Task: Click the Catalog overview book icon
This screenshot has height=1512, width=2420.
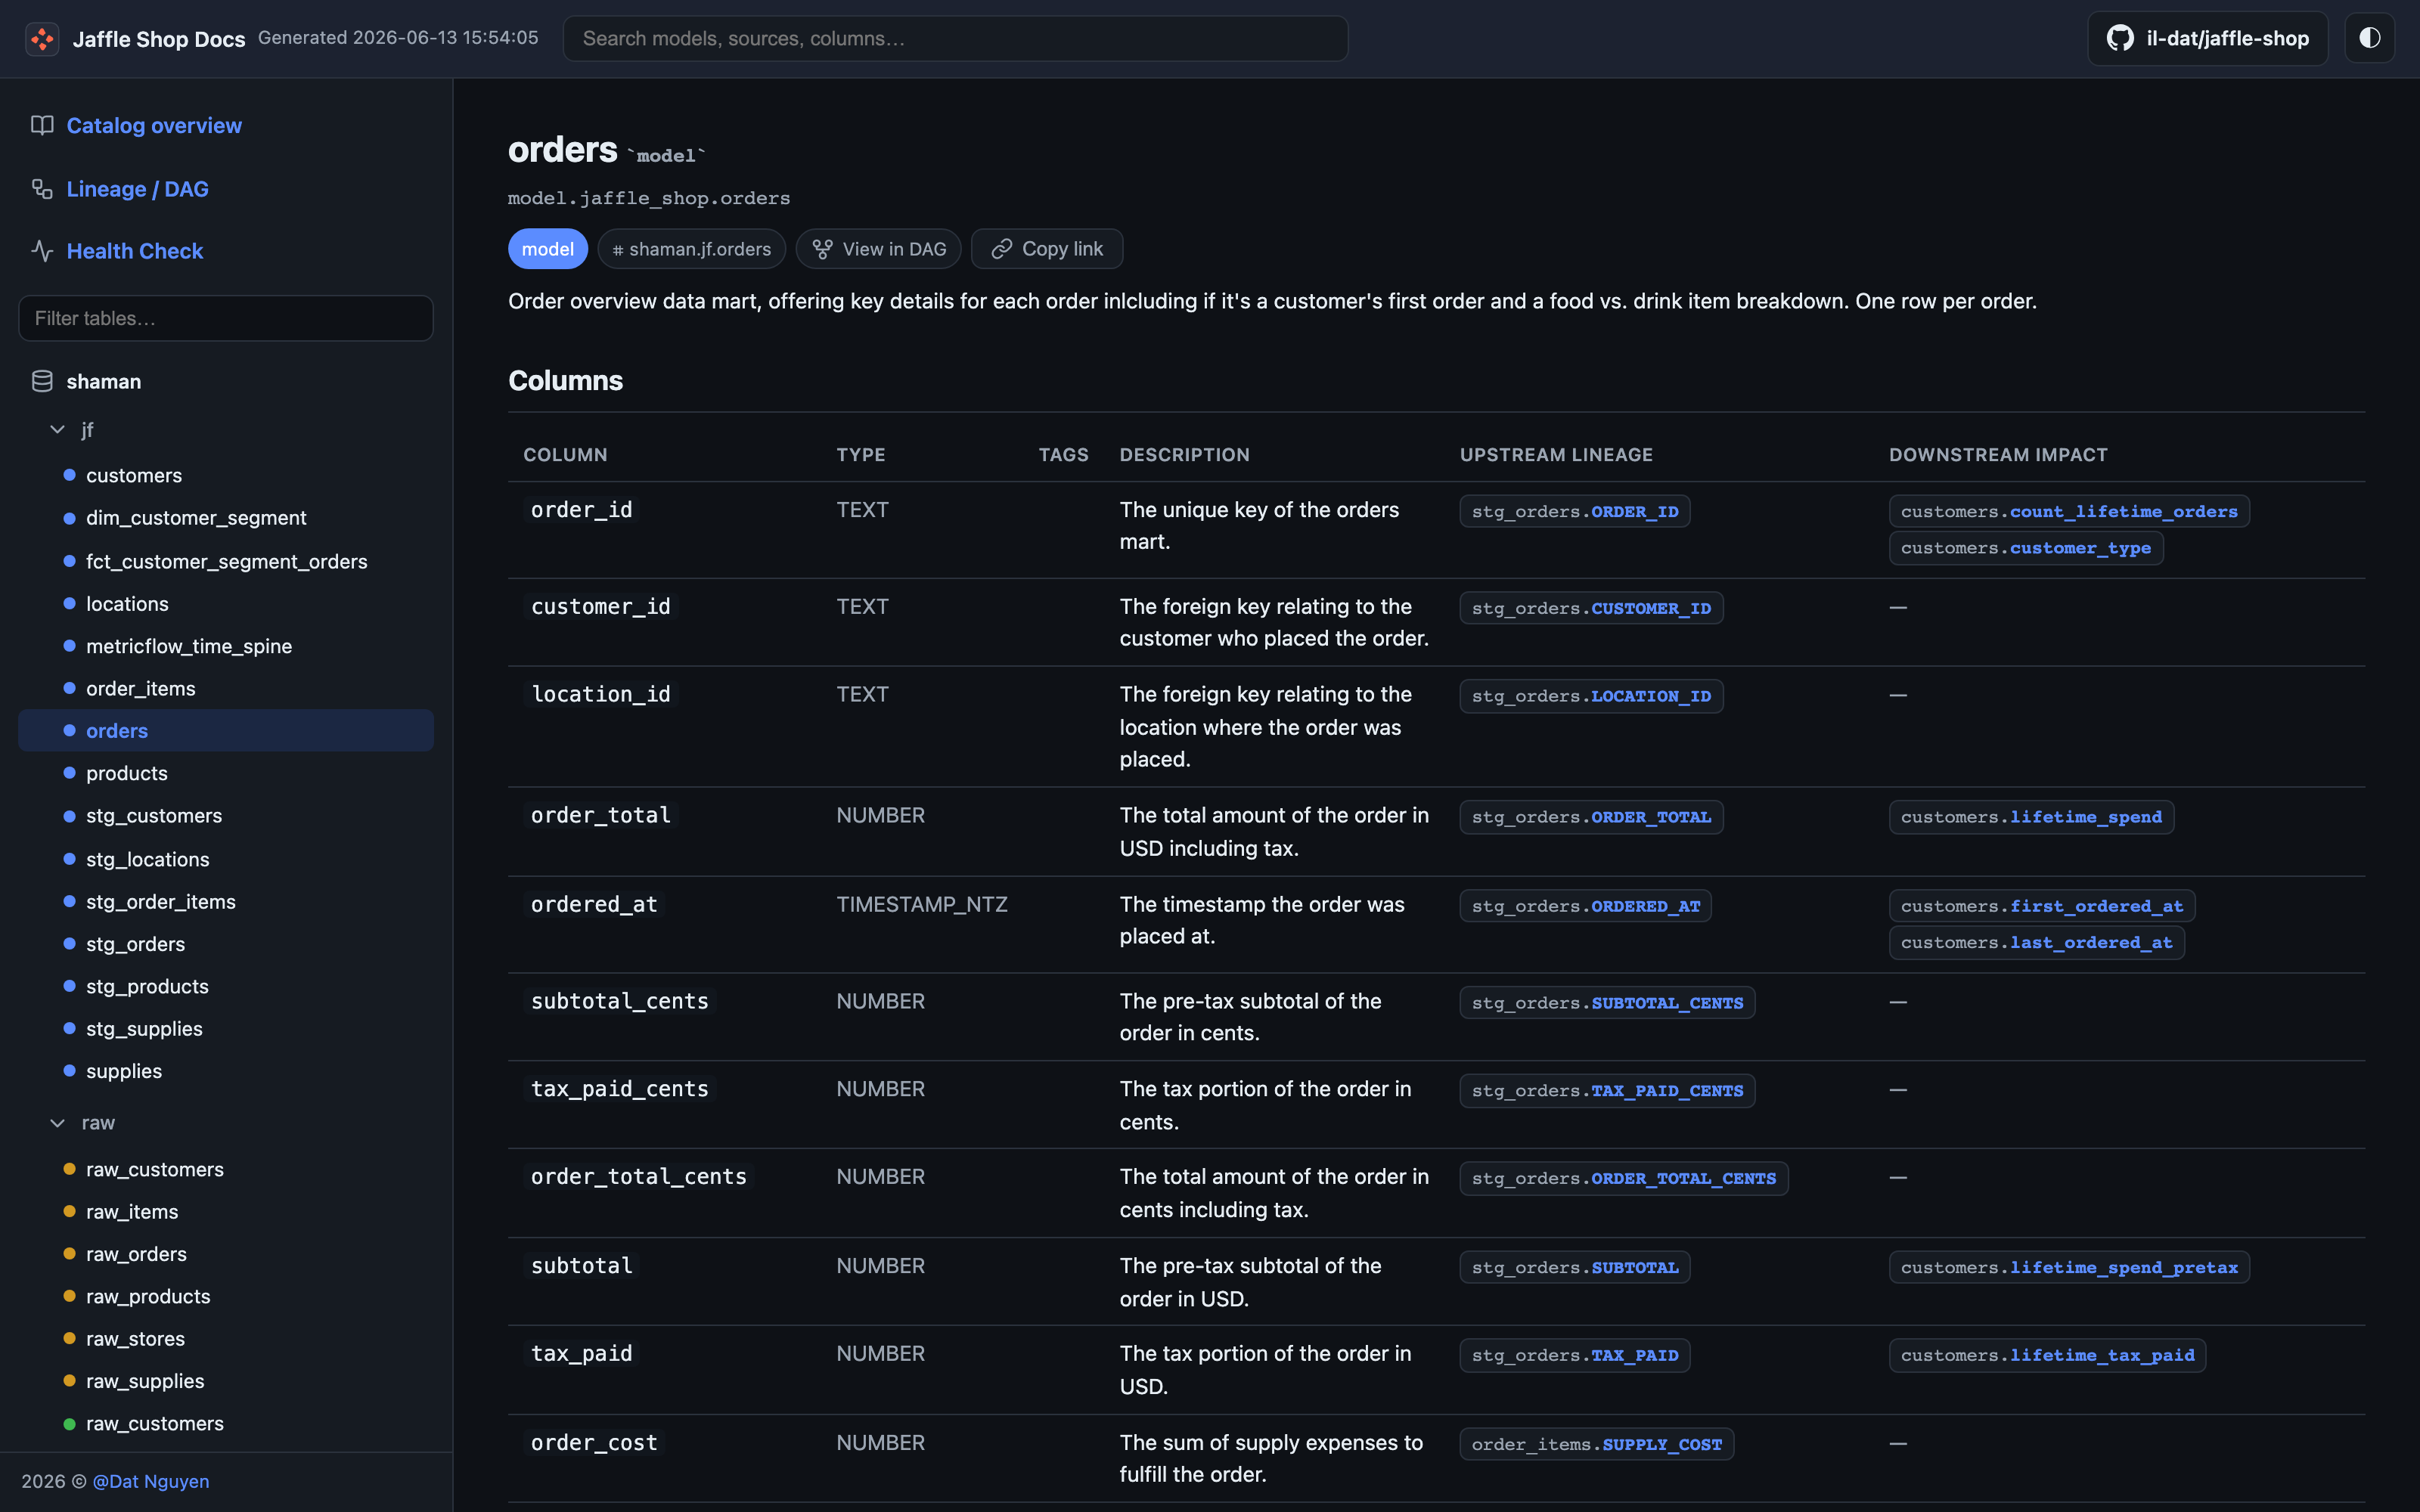Action: tap(42, 125)
